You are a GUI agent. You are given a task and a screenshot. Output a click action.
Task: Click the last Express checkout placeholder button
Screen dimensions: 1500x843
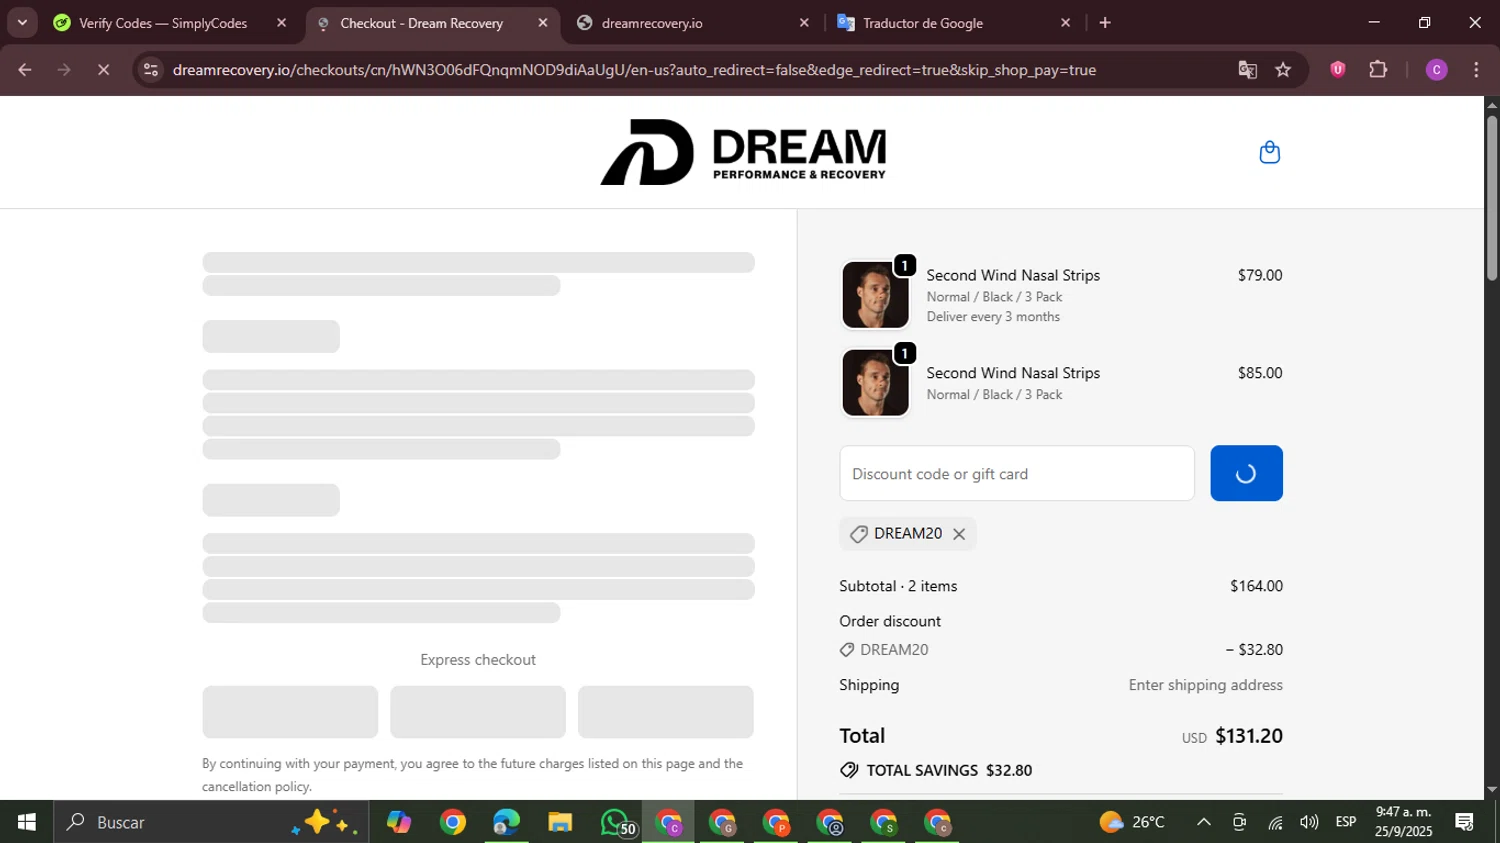[666, 712]
